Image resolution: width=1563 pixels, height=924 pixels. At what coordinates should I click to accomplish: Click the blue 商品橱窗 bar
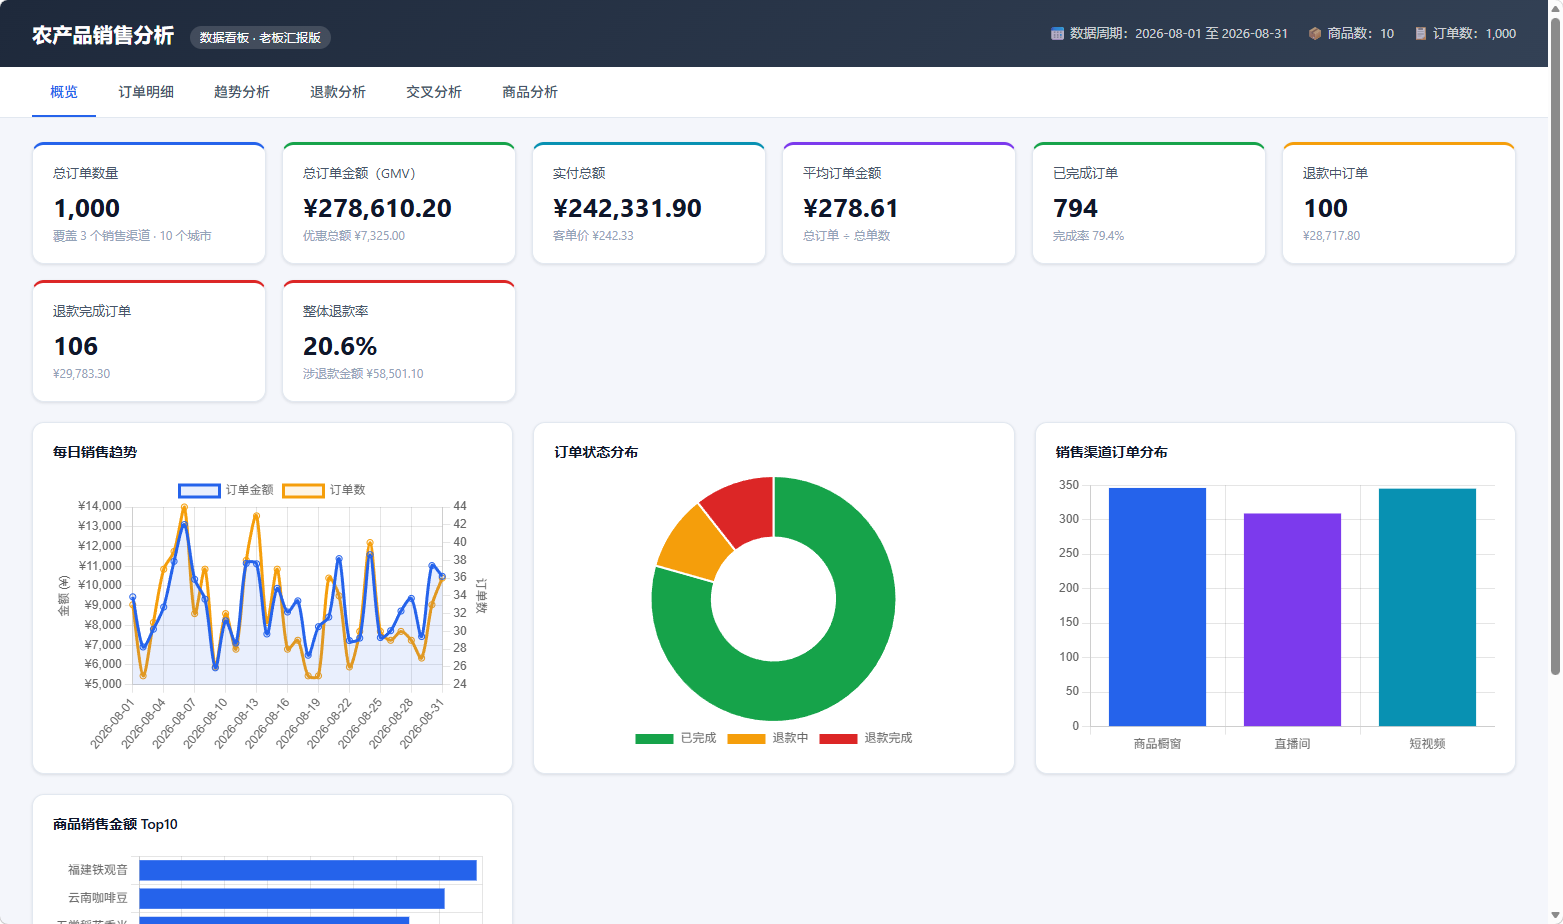(x=1157, y=607)
